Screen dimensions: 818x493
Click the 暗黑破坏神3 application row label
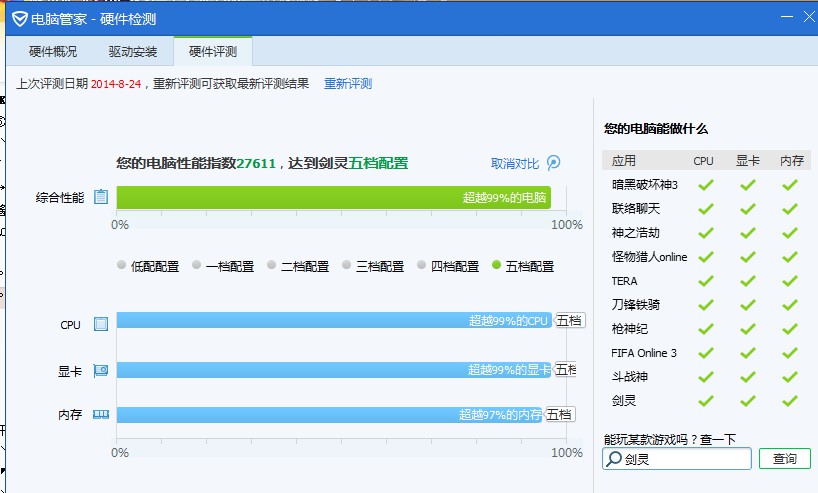coord(644,185)
